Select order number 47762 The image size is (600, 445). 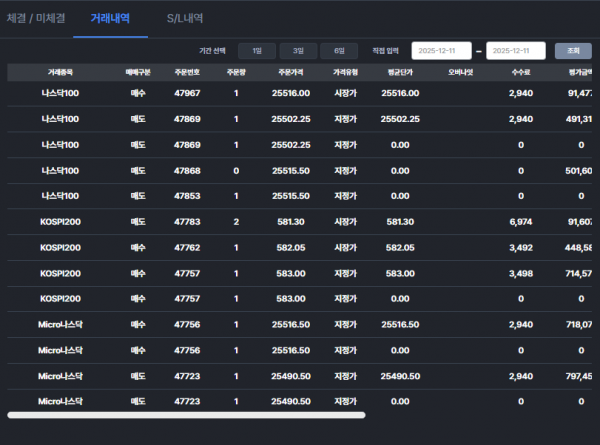[187, 248]
